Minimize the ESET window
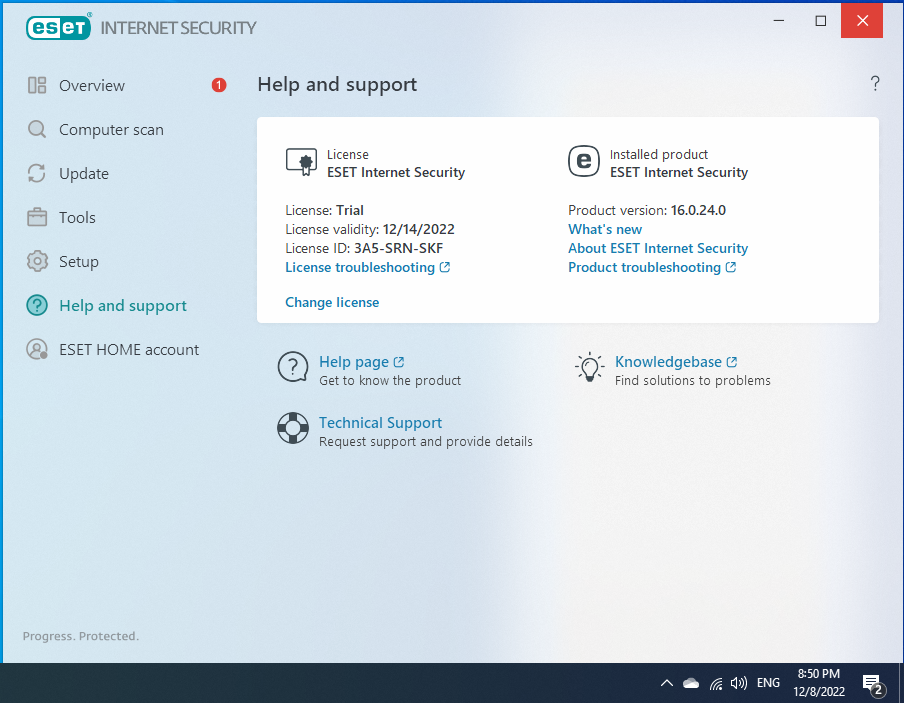 [x=779, y=21]
